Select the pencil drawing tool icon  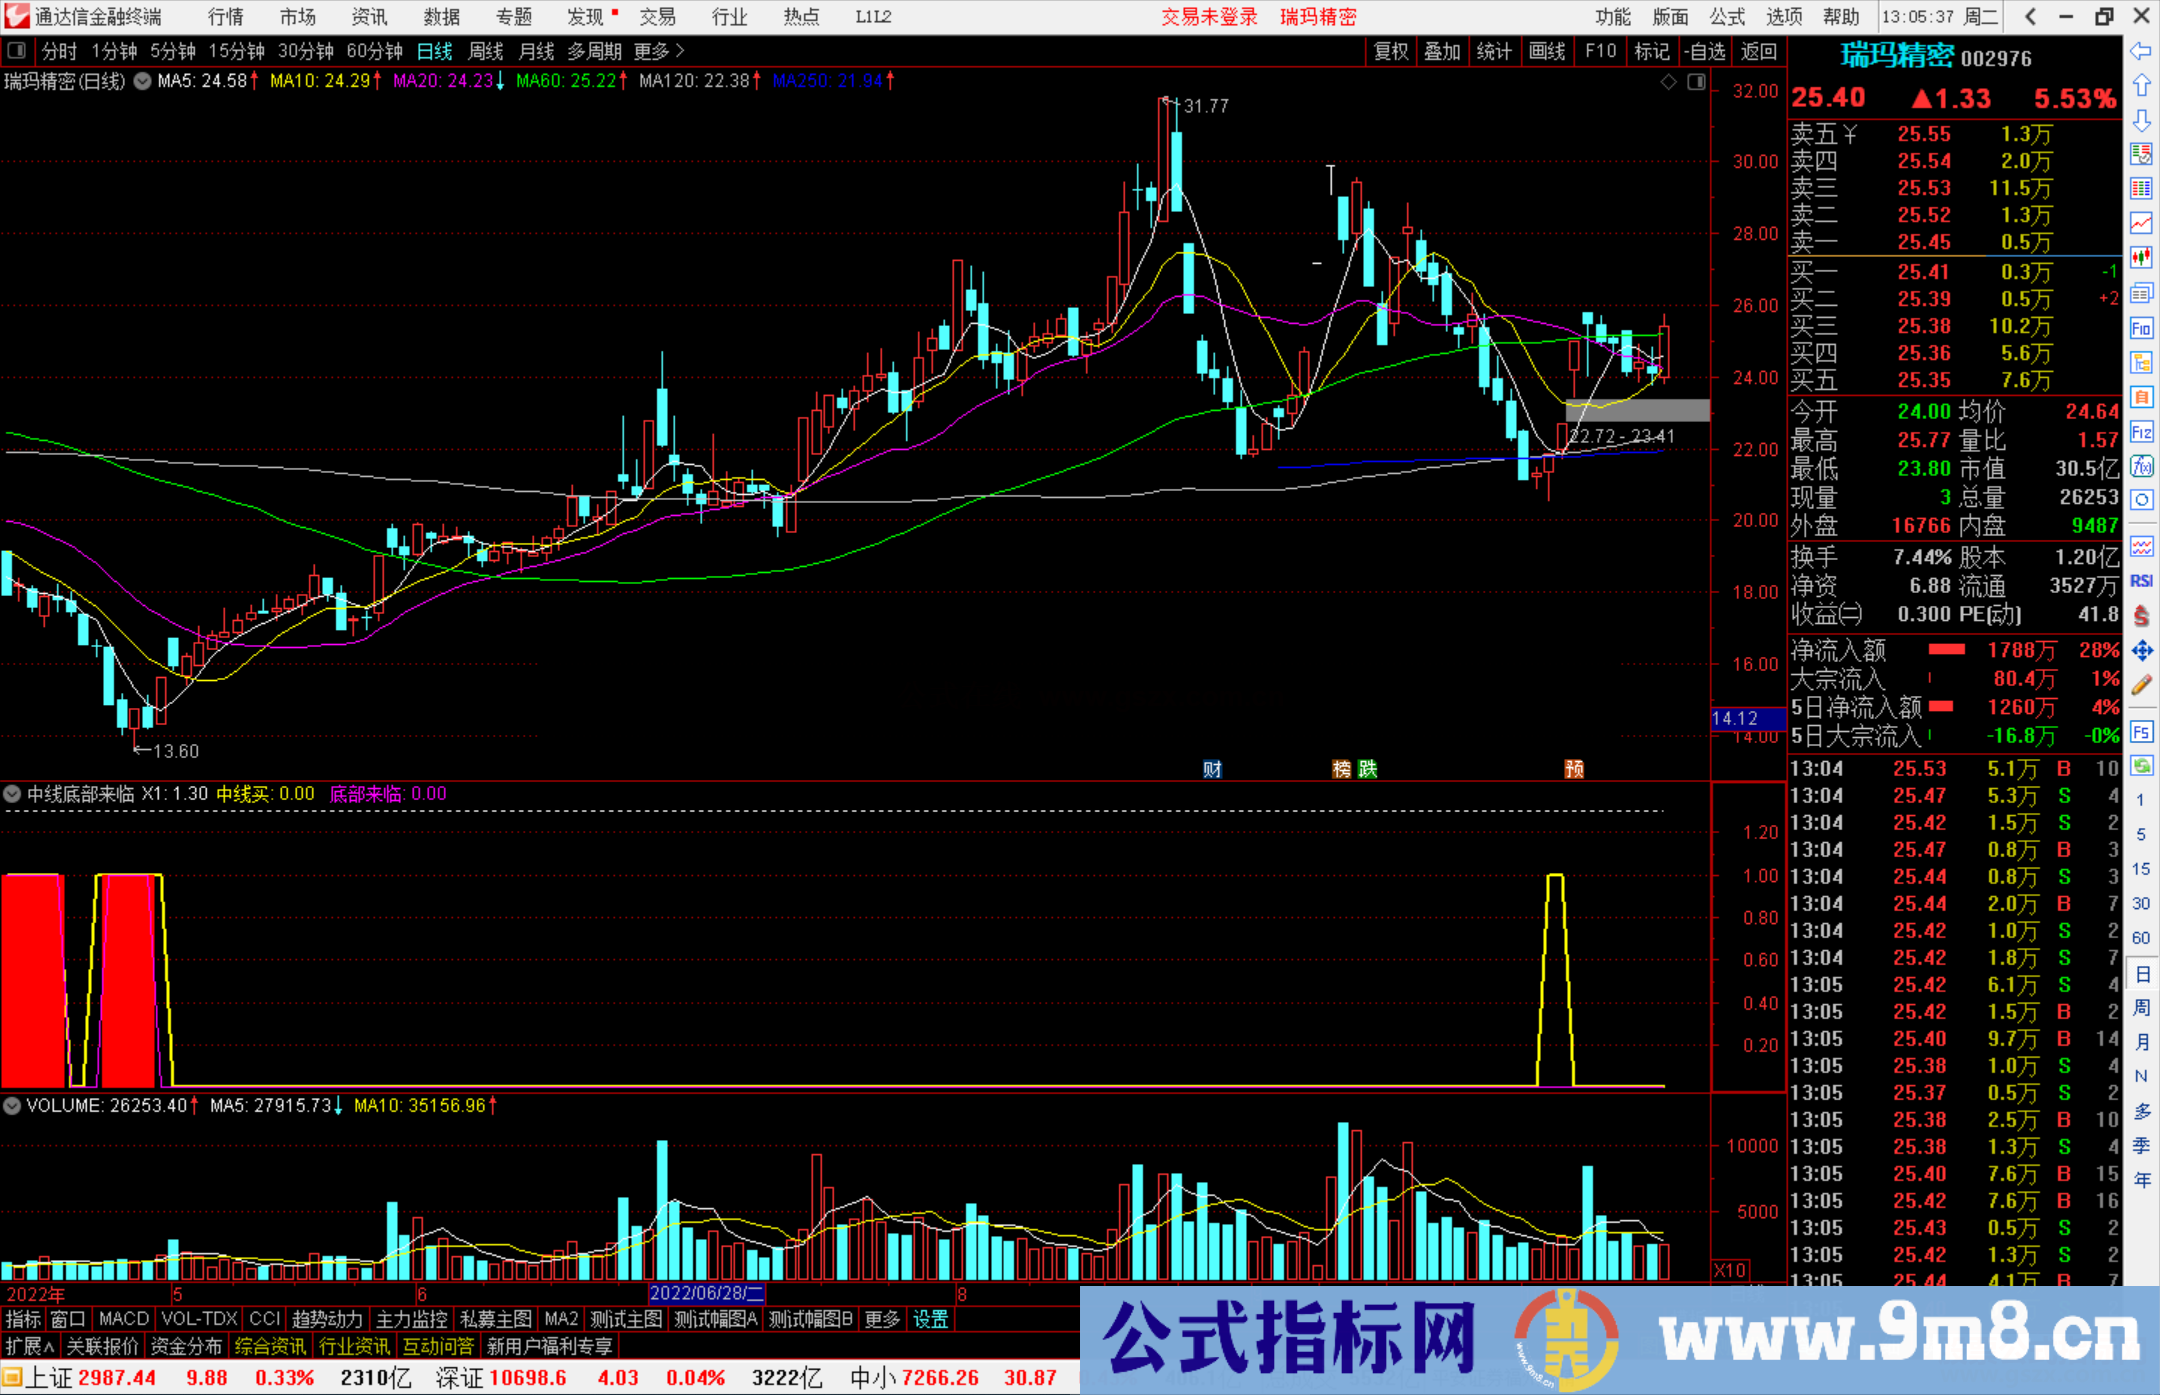(2141, 686)
